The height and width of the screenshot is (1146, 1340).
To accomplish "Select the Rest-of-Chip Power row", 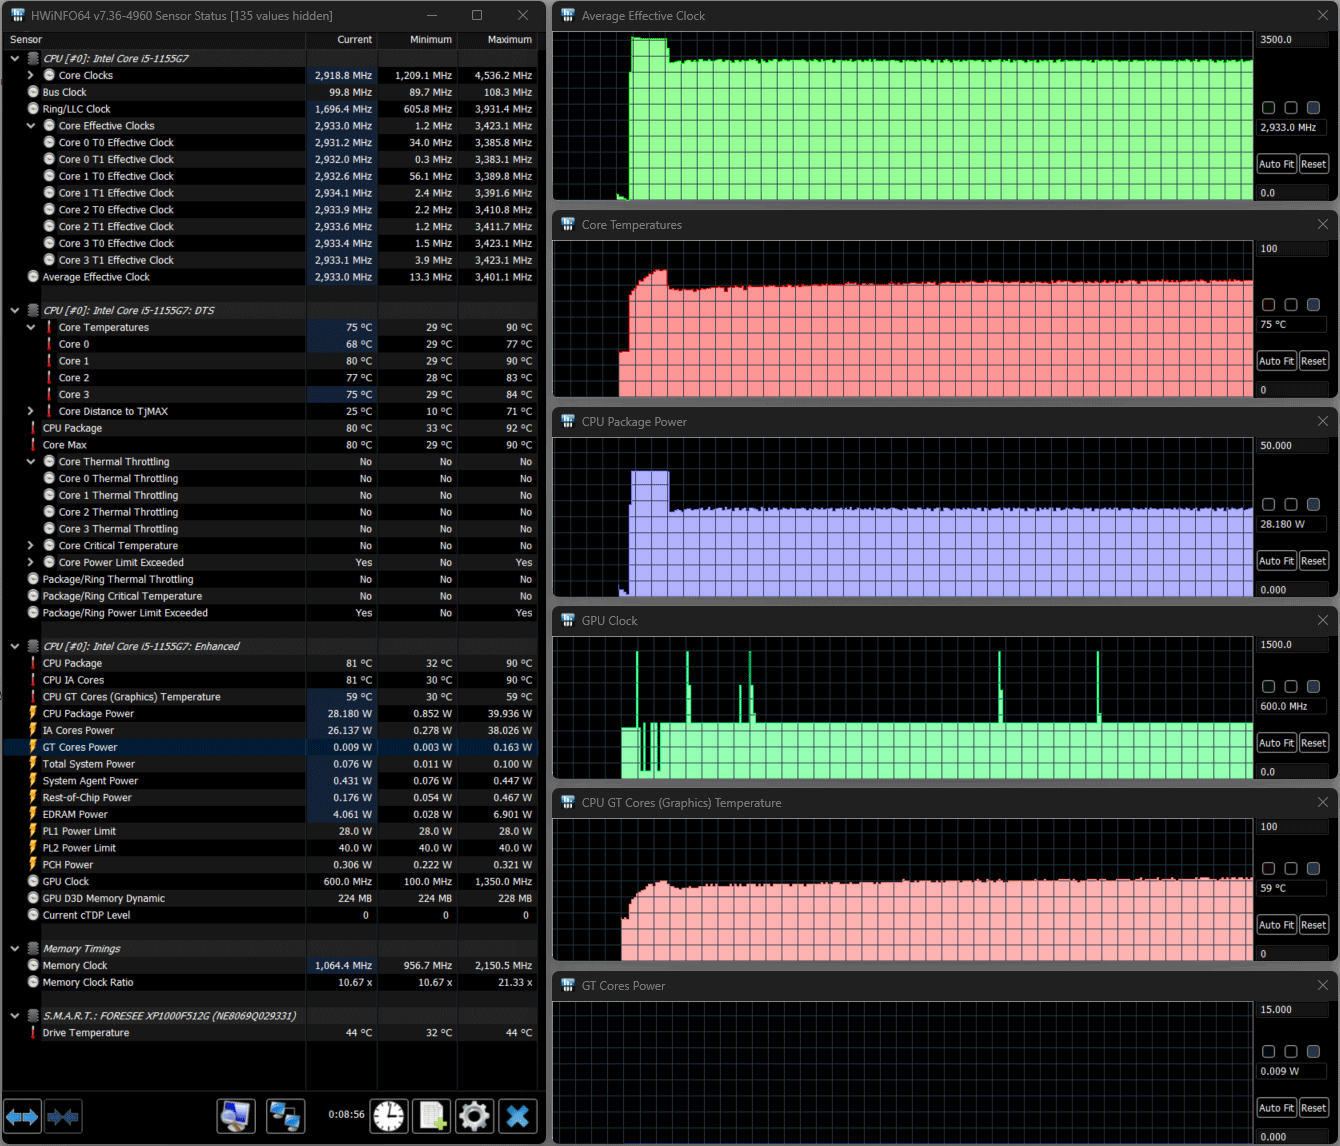I will (270, 798).
